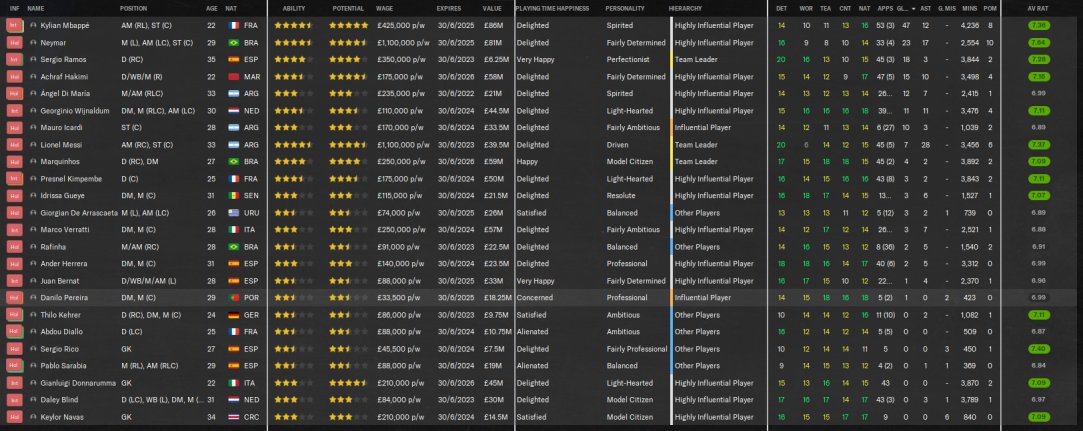Click the player icon beside Idrissa Gueye
Viewport: 1083px width, 431px height.
pos(33,195)
